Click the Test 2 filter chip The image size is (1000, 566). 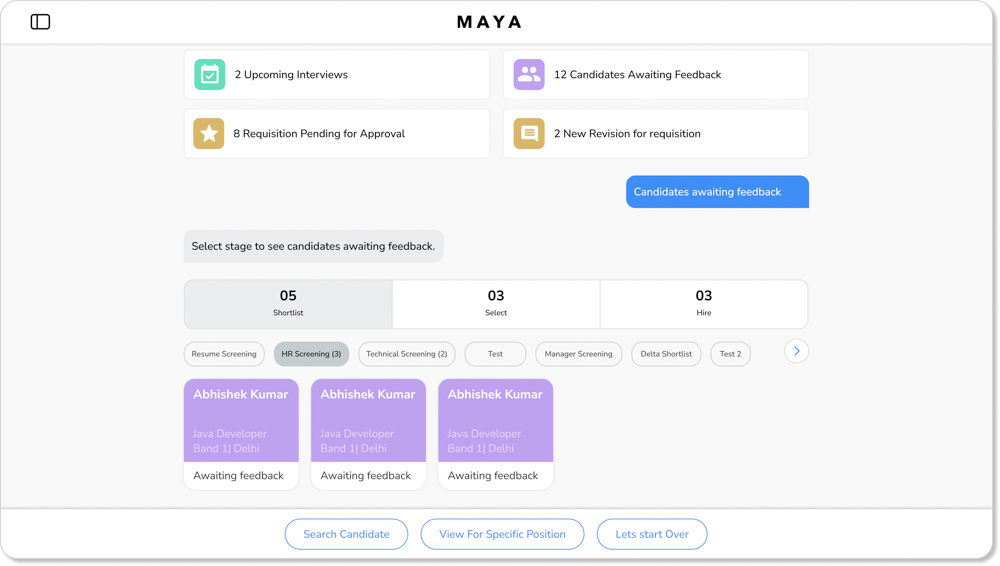coord(730,354)
